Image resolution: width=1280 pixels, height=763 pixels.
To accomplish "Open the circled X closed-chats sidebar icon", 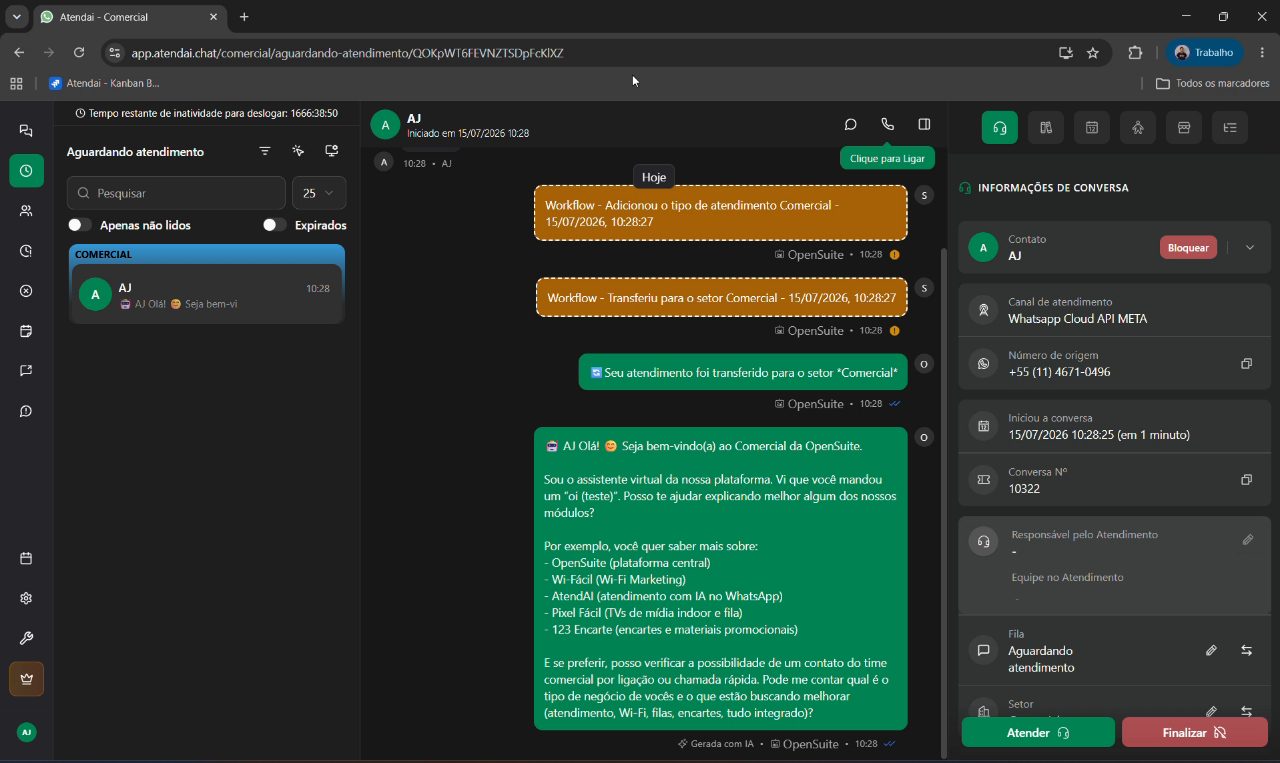I will coord(26,291).
